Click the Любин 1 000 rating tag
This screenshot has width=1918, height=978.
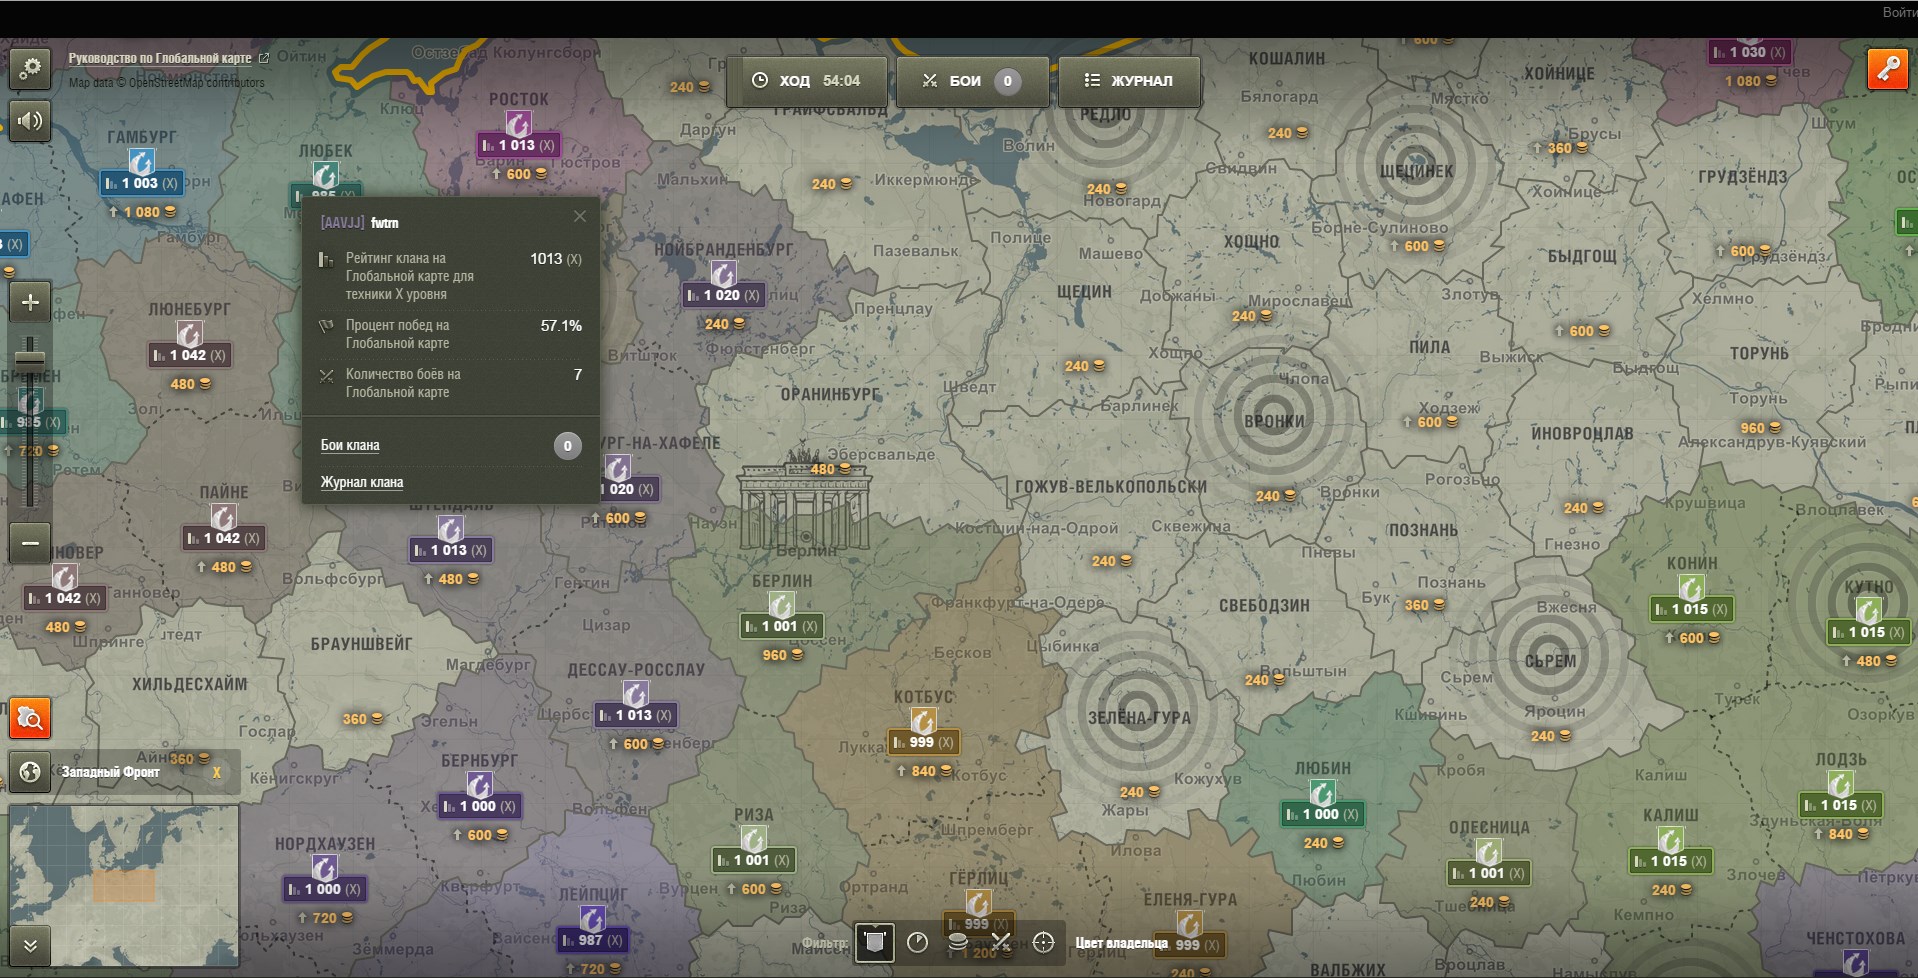pos(1322,815)
